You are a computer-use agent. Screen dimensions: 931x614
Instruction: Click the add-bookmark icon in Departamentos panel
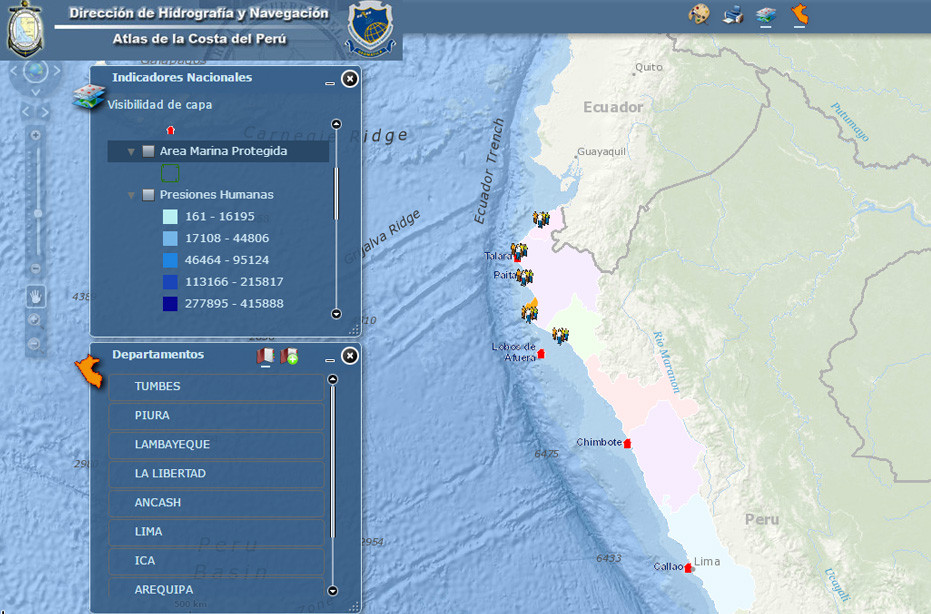tap(290, 356)
